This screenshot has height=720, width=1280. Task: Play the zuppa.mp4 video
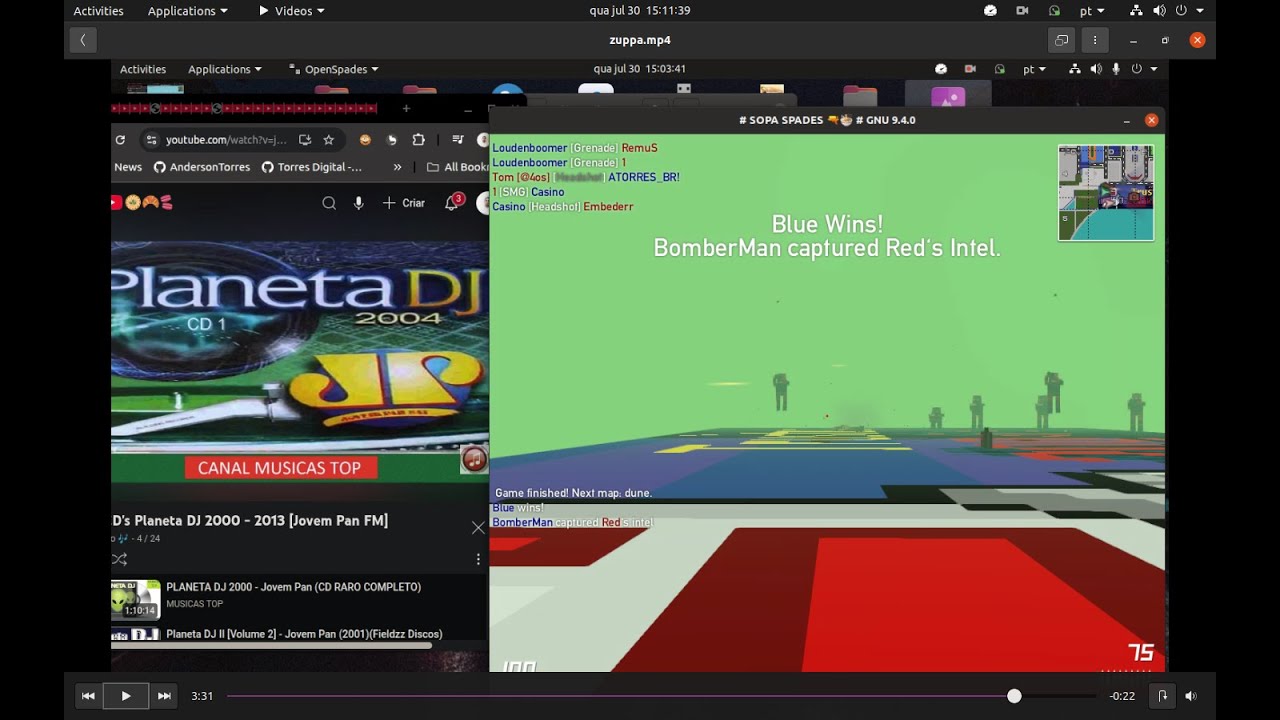tap(126, 696)
